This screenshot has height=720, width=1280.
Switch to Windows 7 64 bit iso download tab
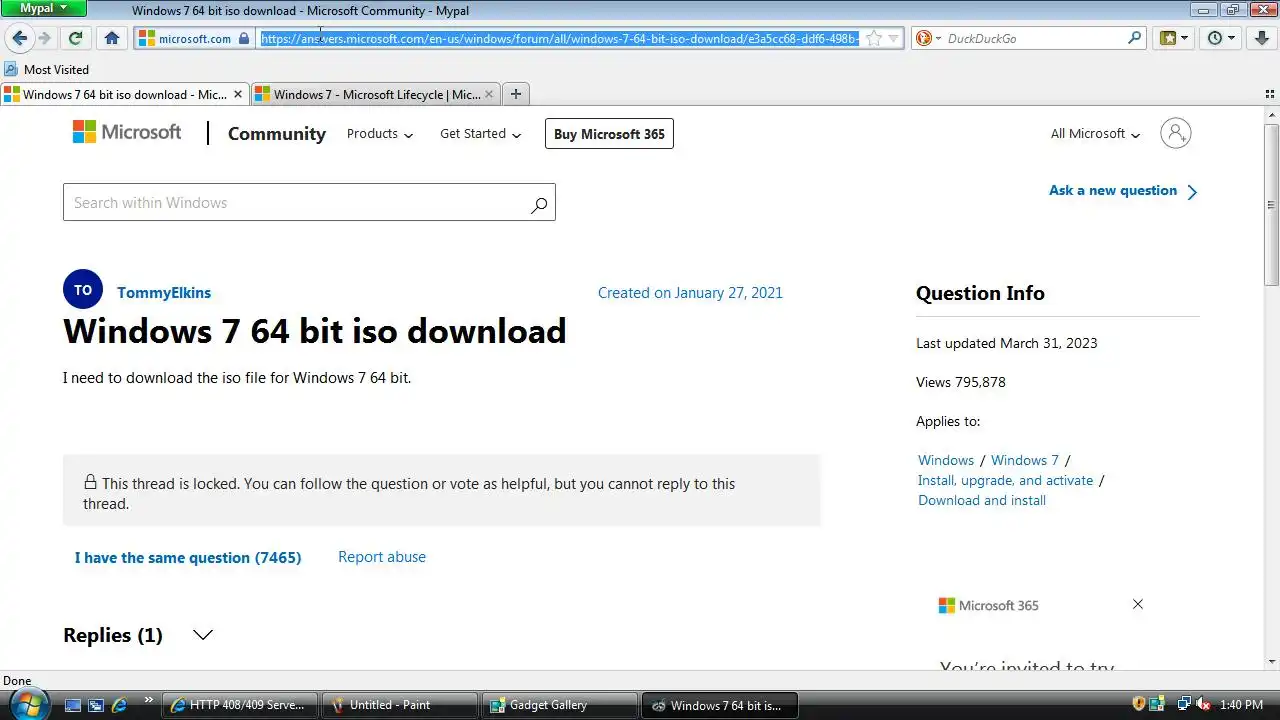click(124, 94)
